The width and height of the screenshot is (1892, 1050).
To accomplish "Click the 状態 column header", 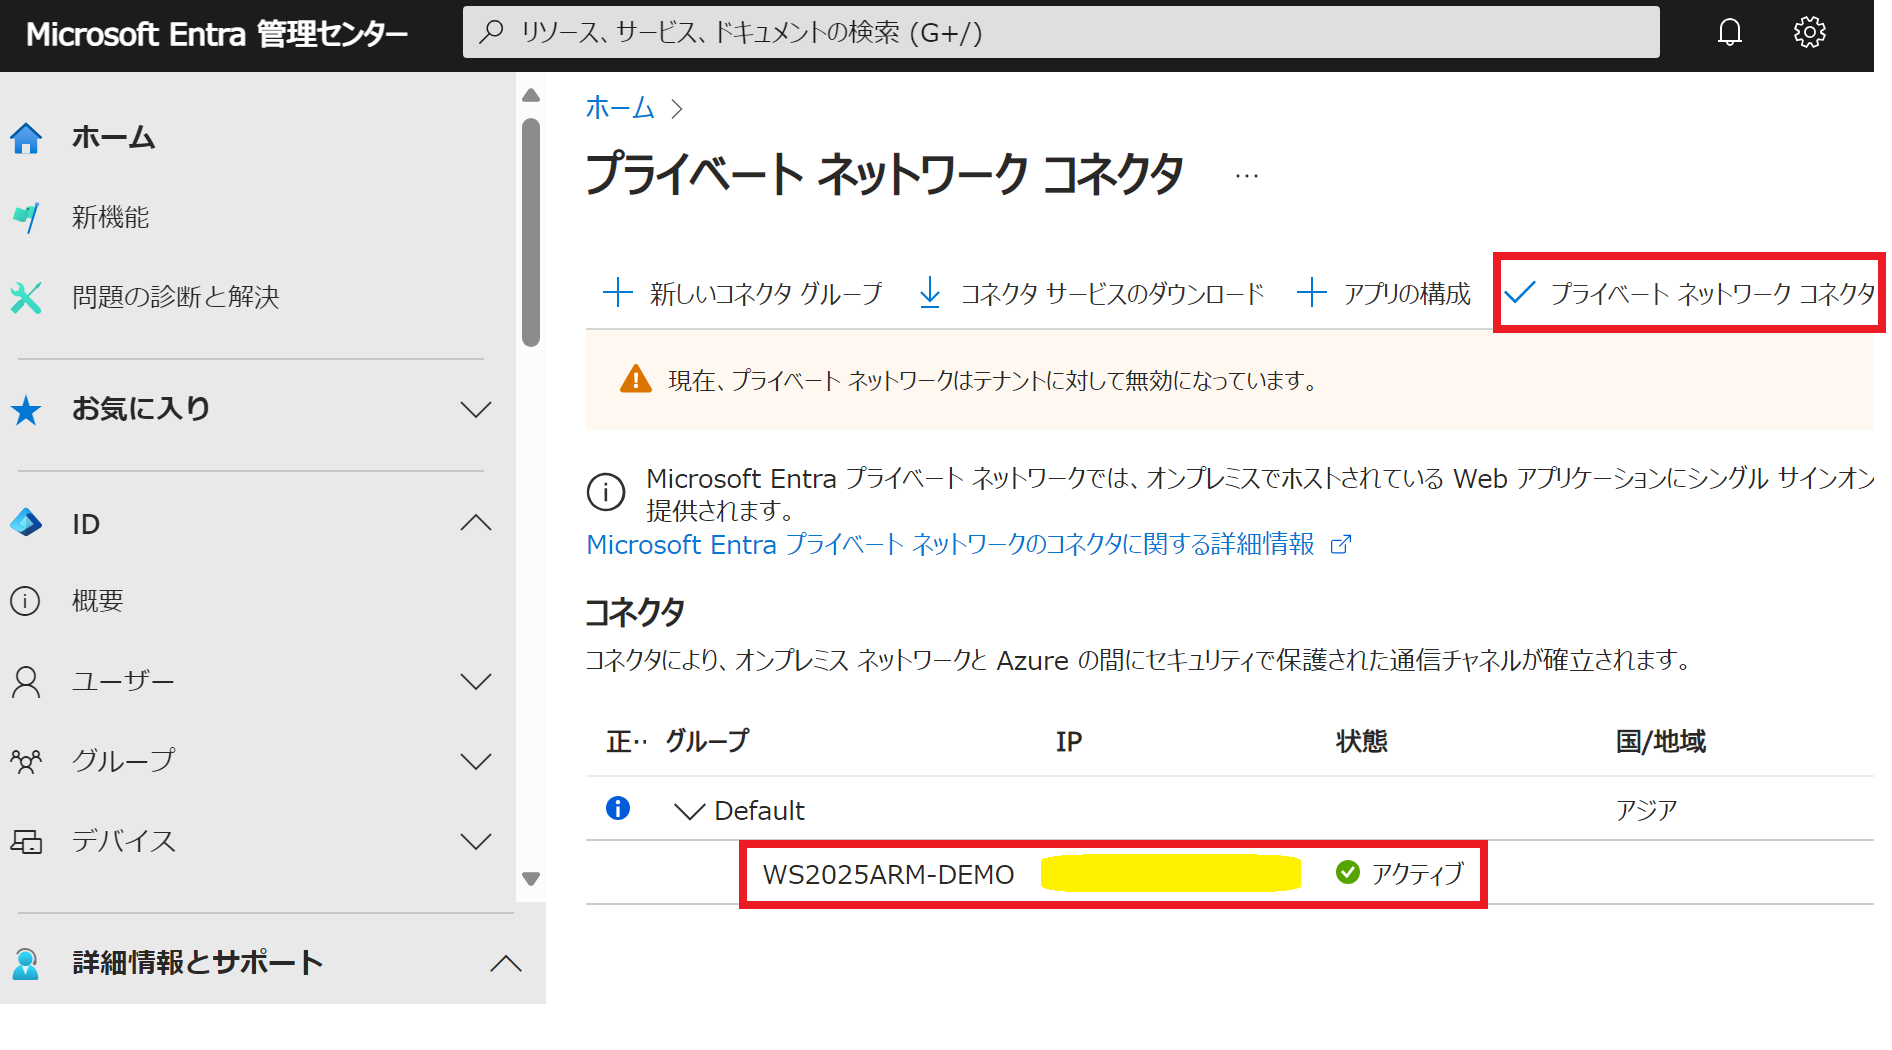I will 1362,741.
